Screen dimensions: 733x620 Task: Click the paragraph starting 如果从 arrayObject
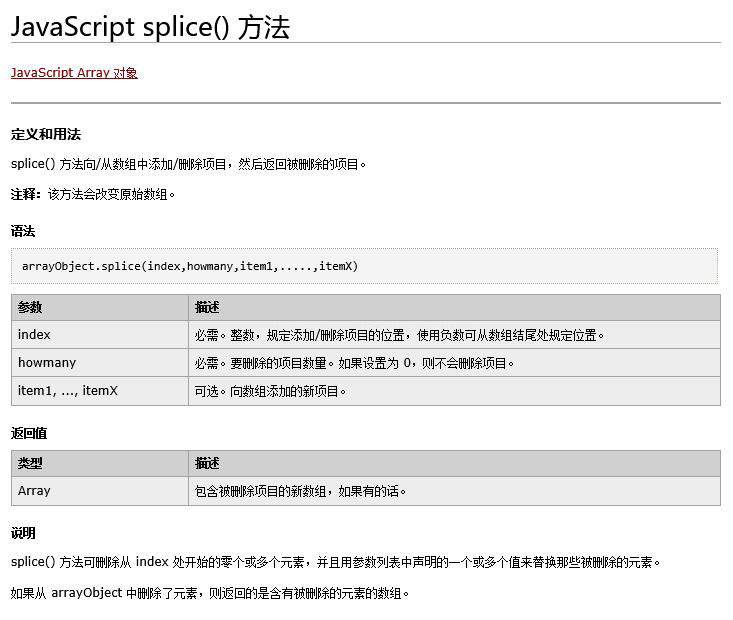click(210, 593)
